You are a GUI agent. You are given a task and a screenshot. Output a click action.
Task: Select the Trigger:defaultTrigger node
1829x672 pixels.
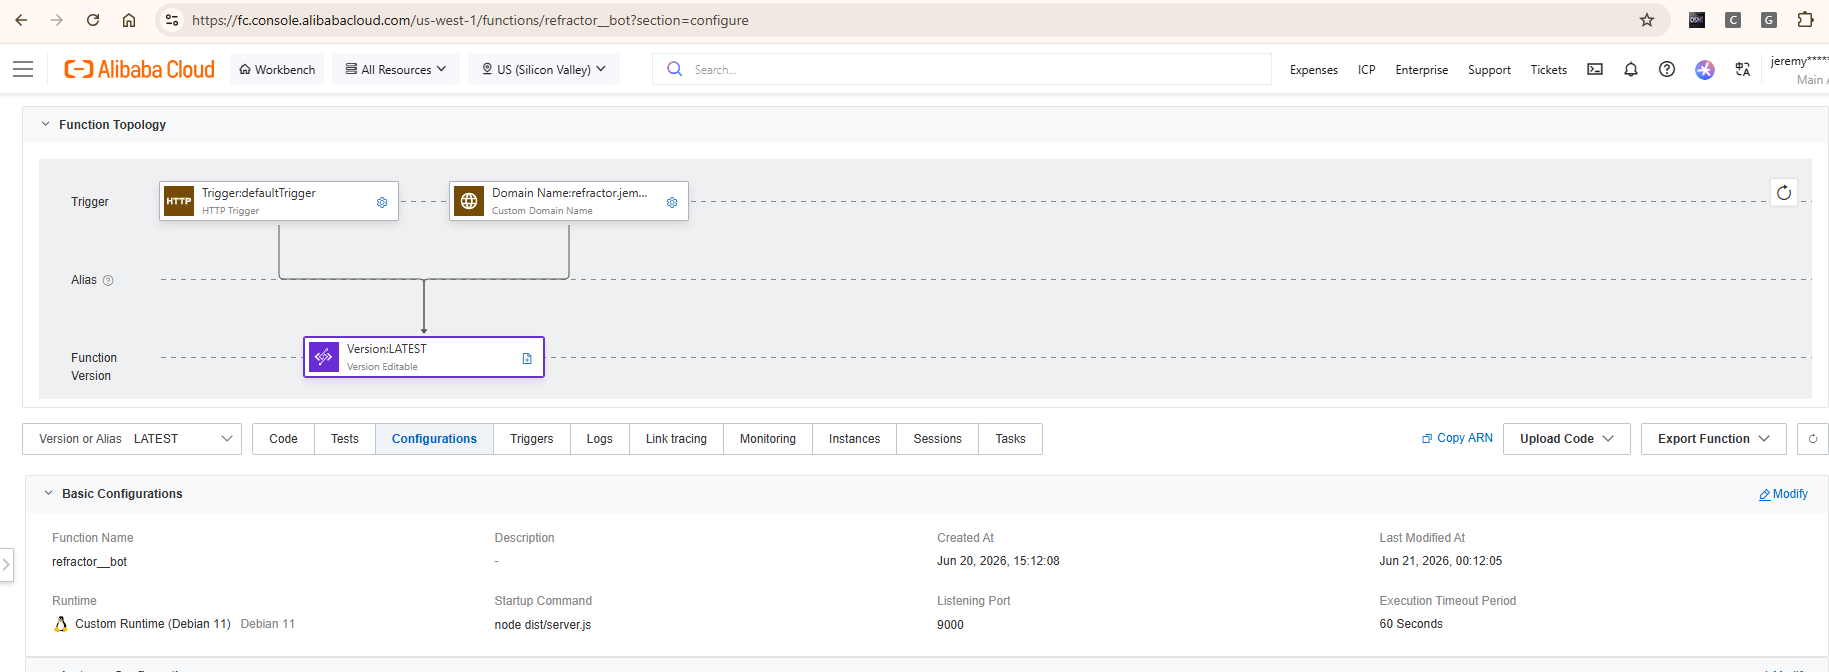[x=279, y=201]
